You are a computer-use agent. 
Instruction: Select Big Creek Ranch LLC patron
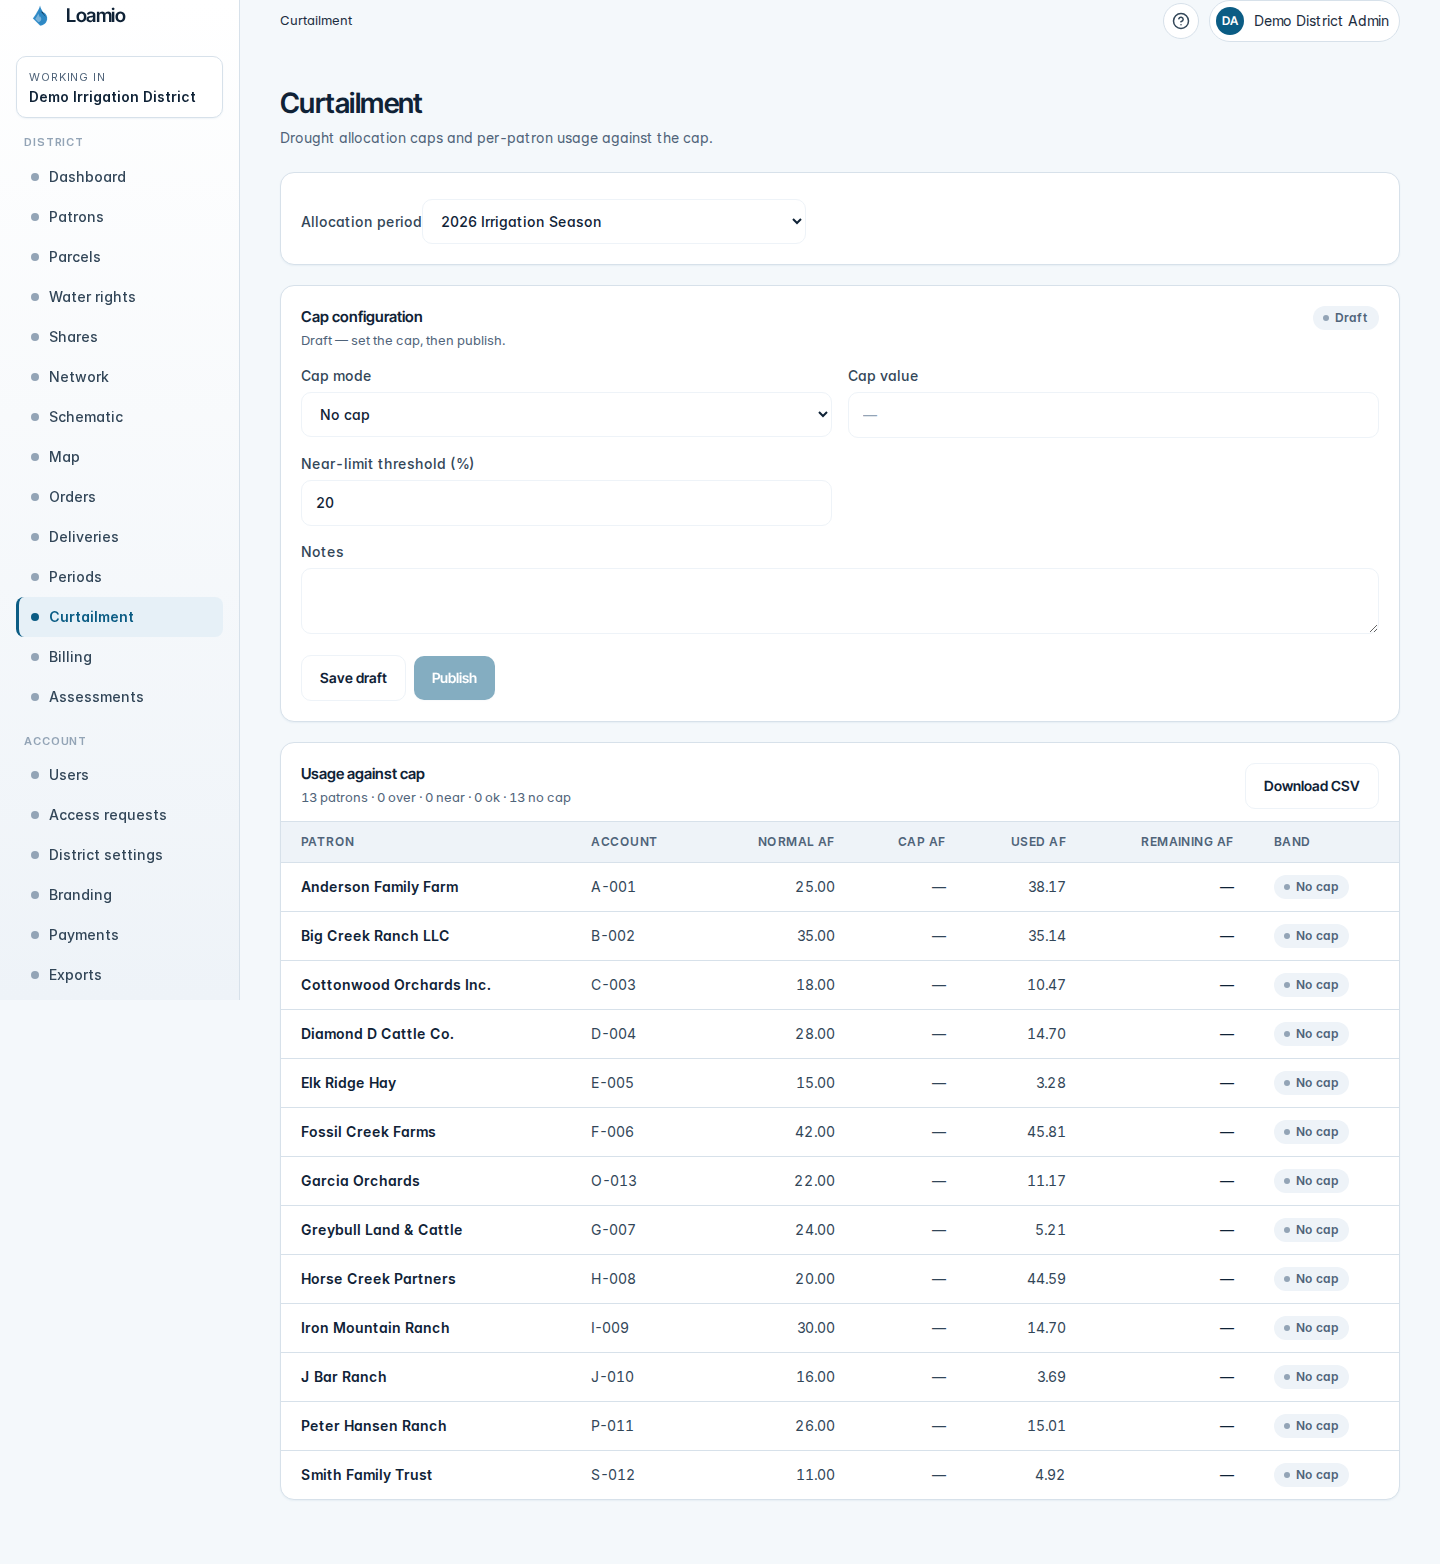click(x=375, y=936)
